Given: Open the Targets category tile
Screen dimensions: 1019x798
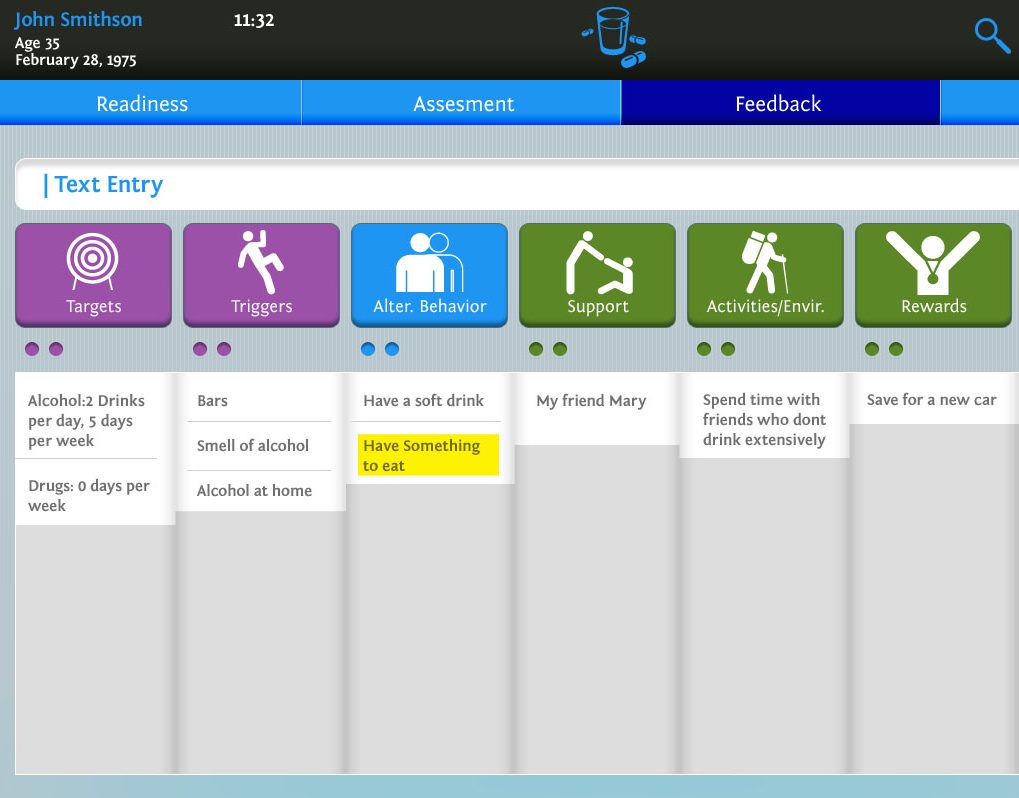Looking at the screenshot, I should [93, 274].
